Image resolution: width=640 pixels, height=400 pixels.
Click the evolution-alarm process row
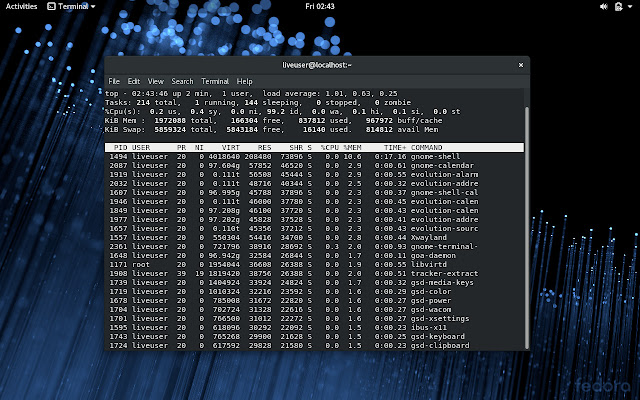coord(314,174)
